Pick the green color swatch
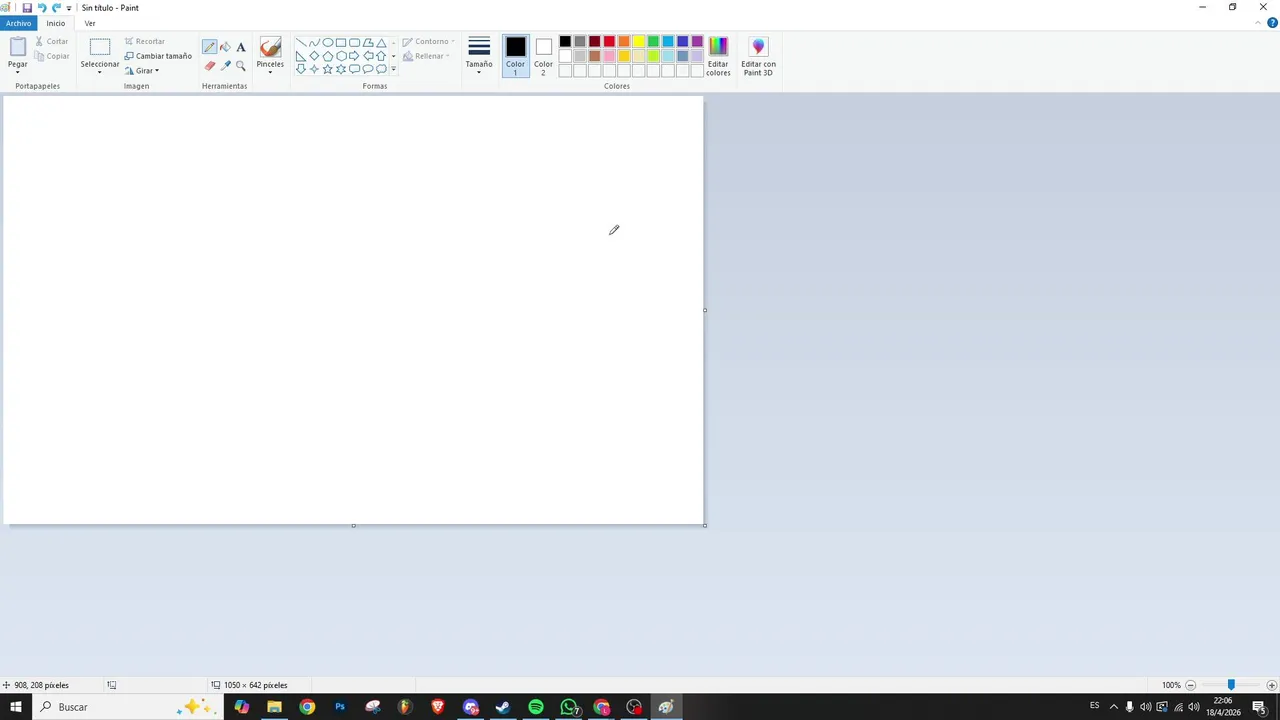 point(653,41)
